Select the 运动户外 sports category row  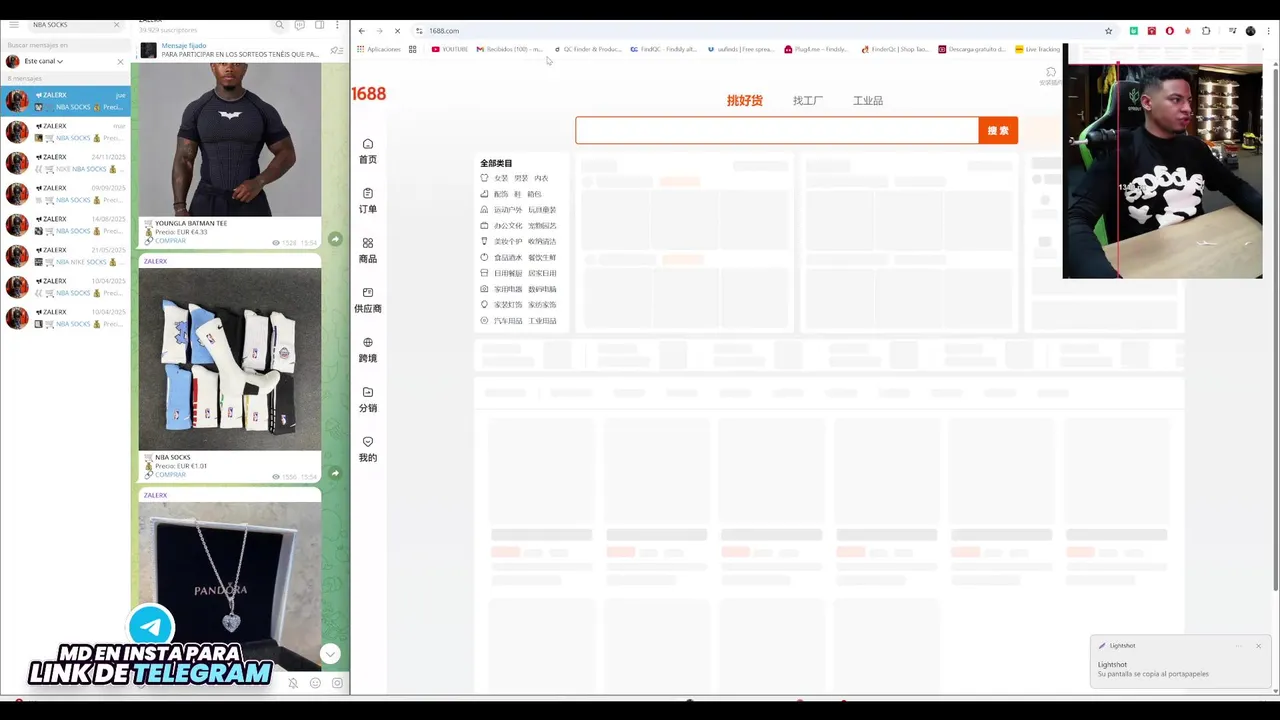click(x=518, y=210)
